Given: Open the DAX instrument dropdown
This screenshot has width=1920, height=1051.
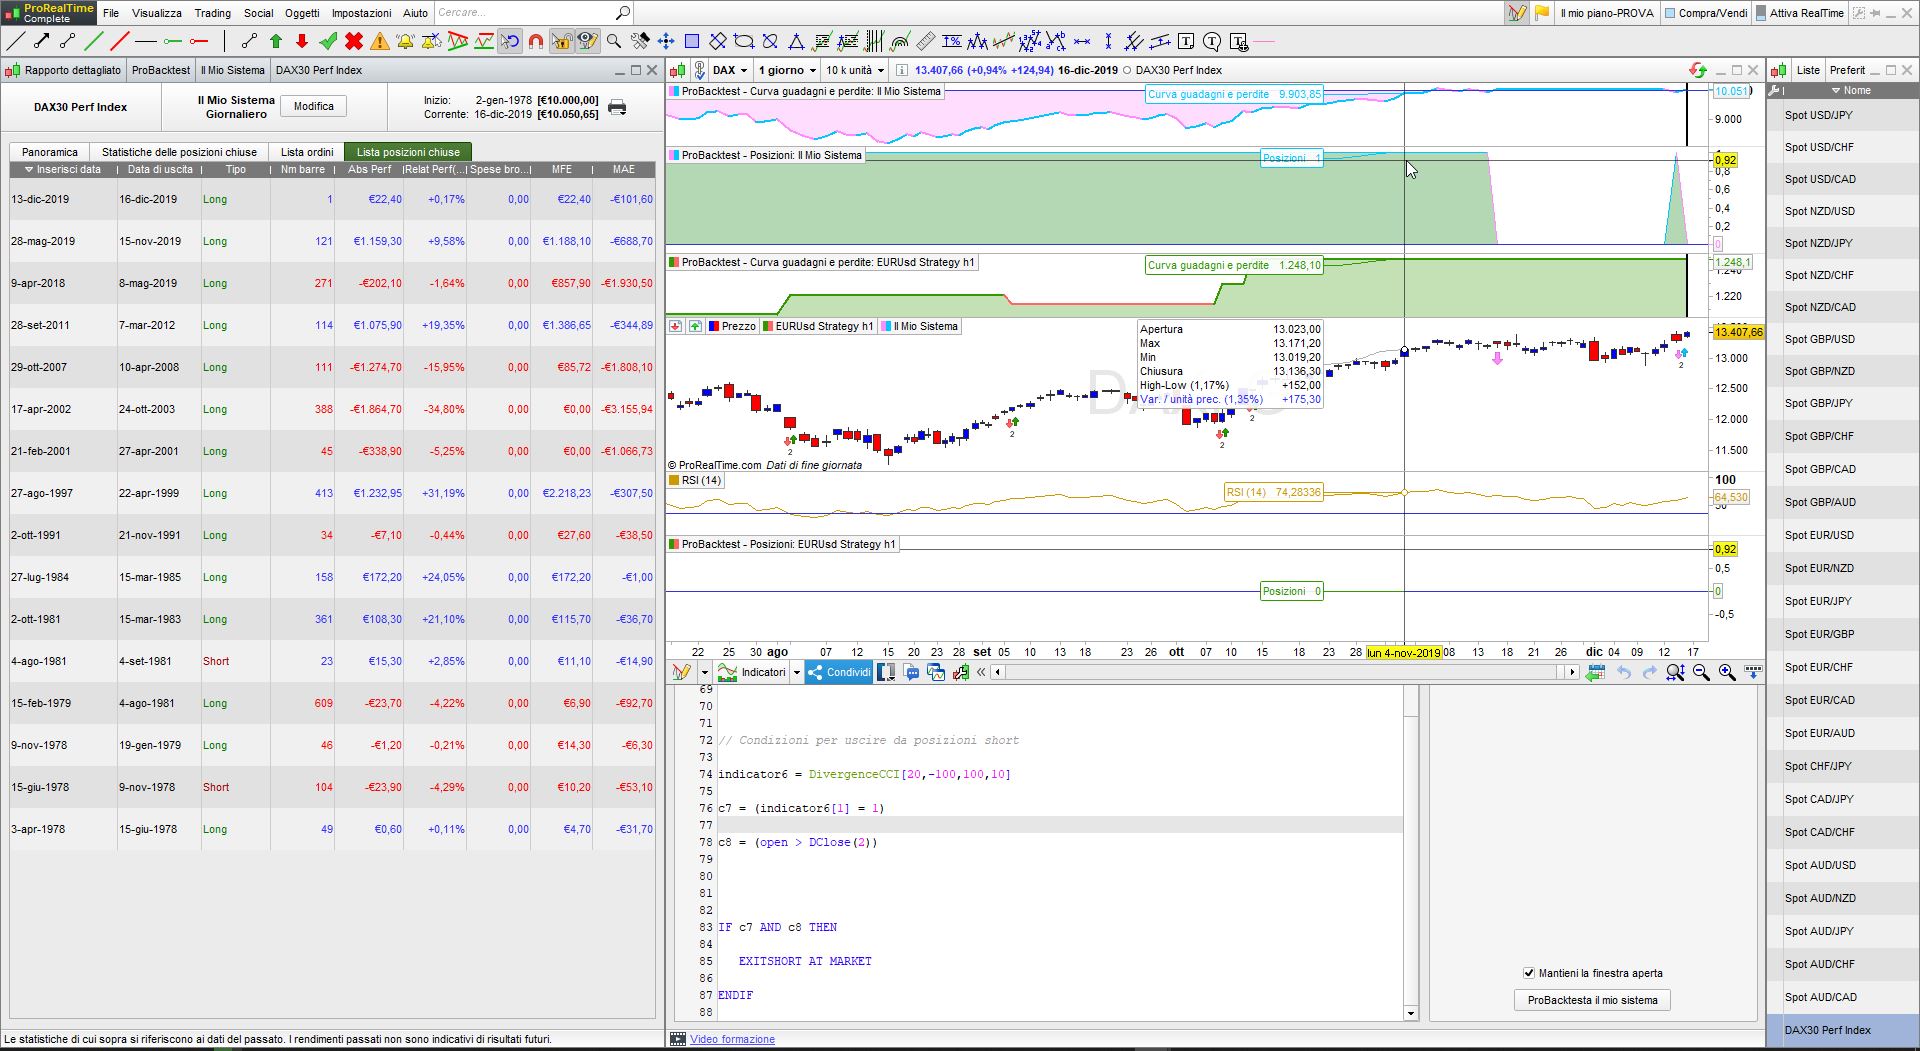Looking at the screenshot, I should click(731, 70).
